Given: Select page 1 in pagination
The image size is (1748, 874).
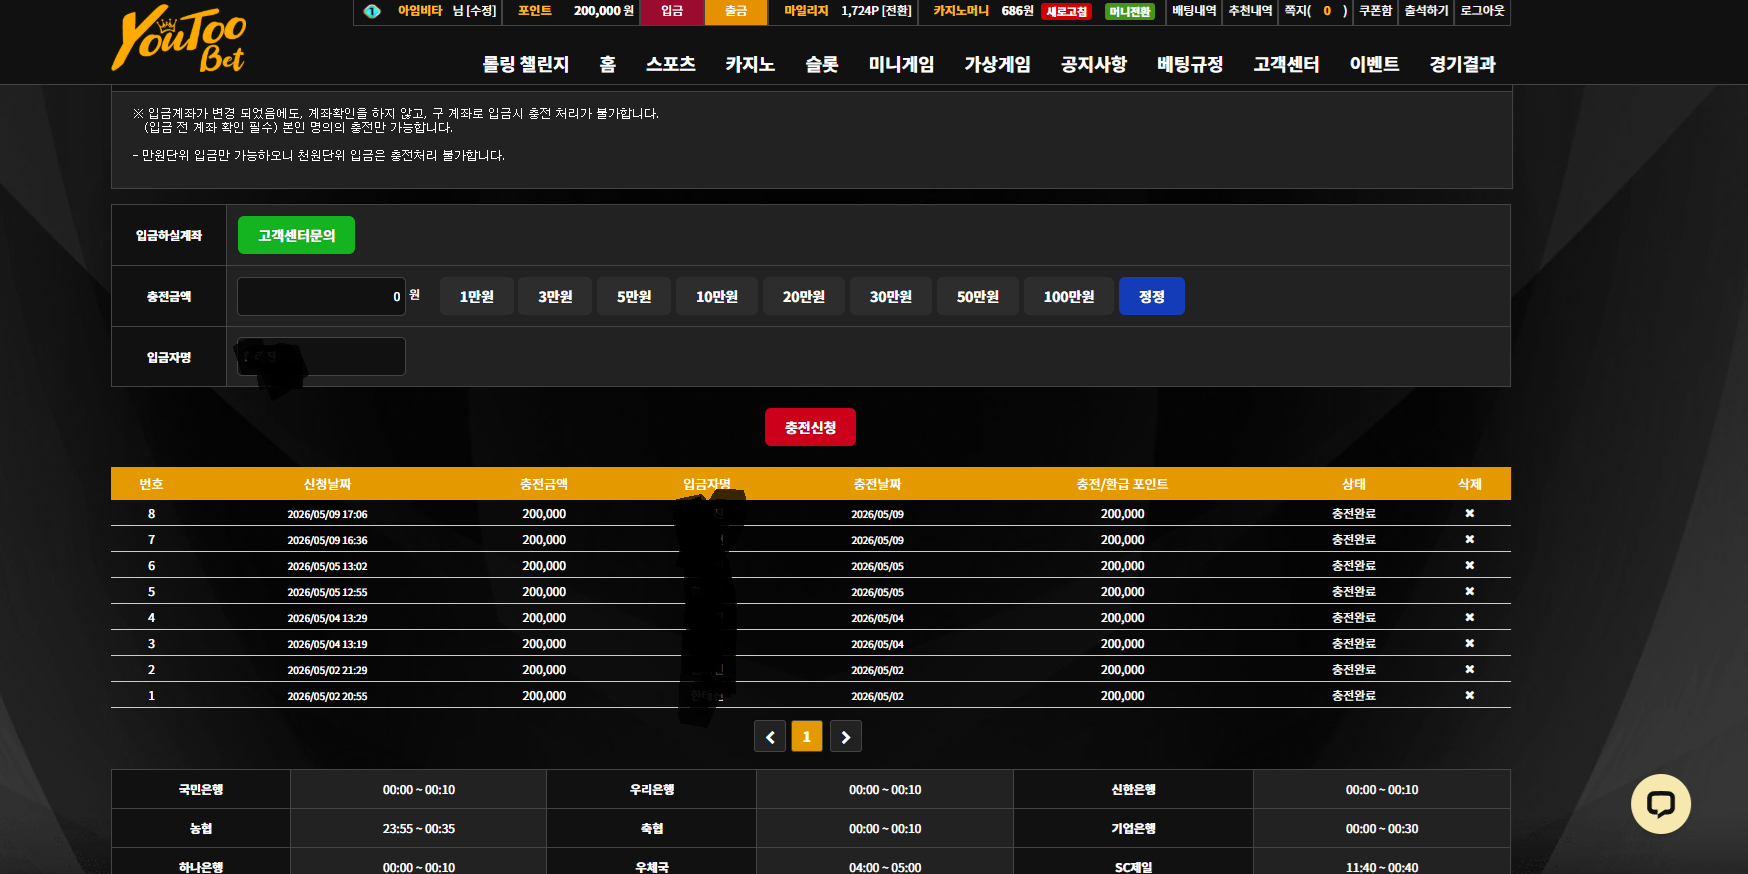Looking at the screenshot, I should click(x=807, y=736).
